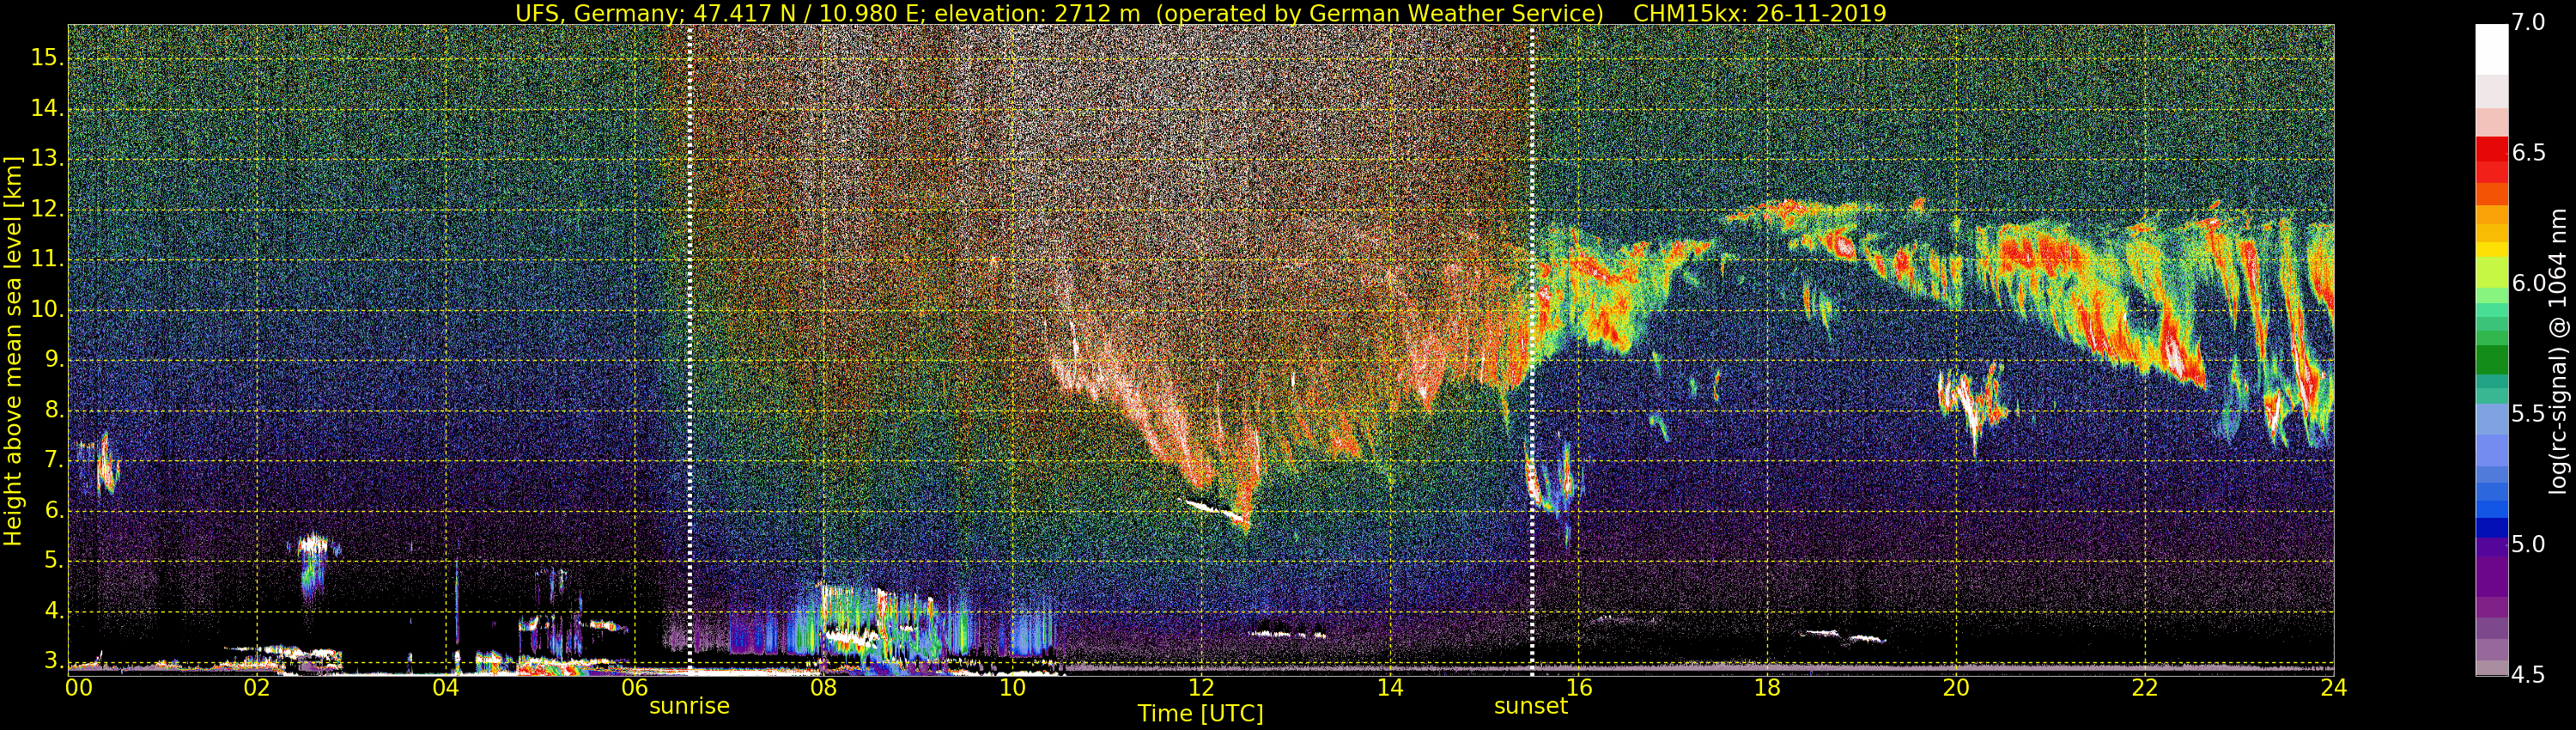The height and width of the screenshot is (730, 2576).
Task: Click the dark green segment of the colorbar
Action: pos(2491,360)
